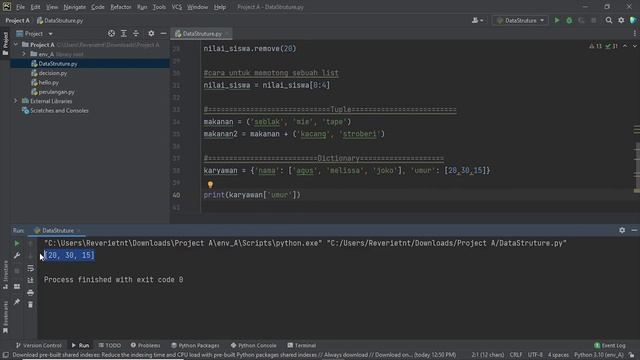Open the Problems tool window
640x360 pixels.
[145, 345]
